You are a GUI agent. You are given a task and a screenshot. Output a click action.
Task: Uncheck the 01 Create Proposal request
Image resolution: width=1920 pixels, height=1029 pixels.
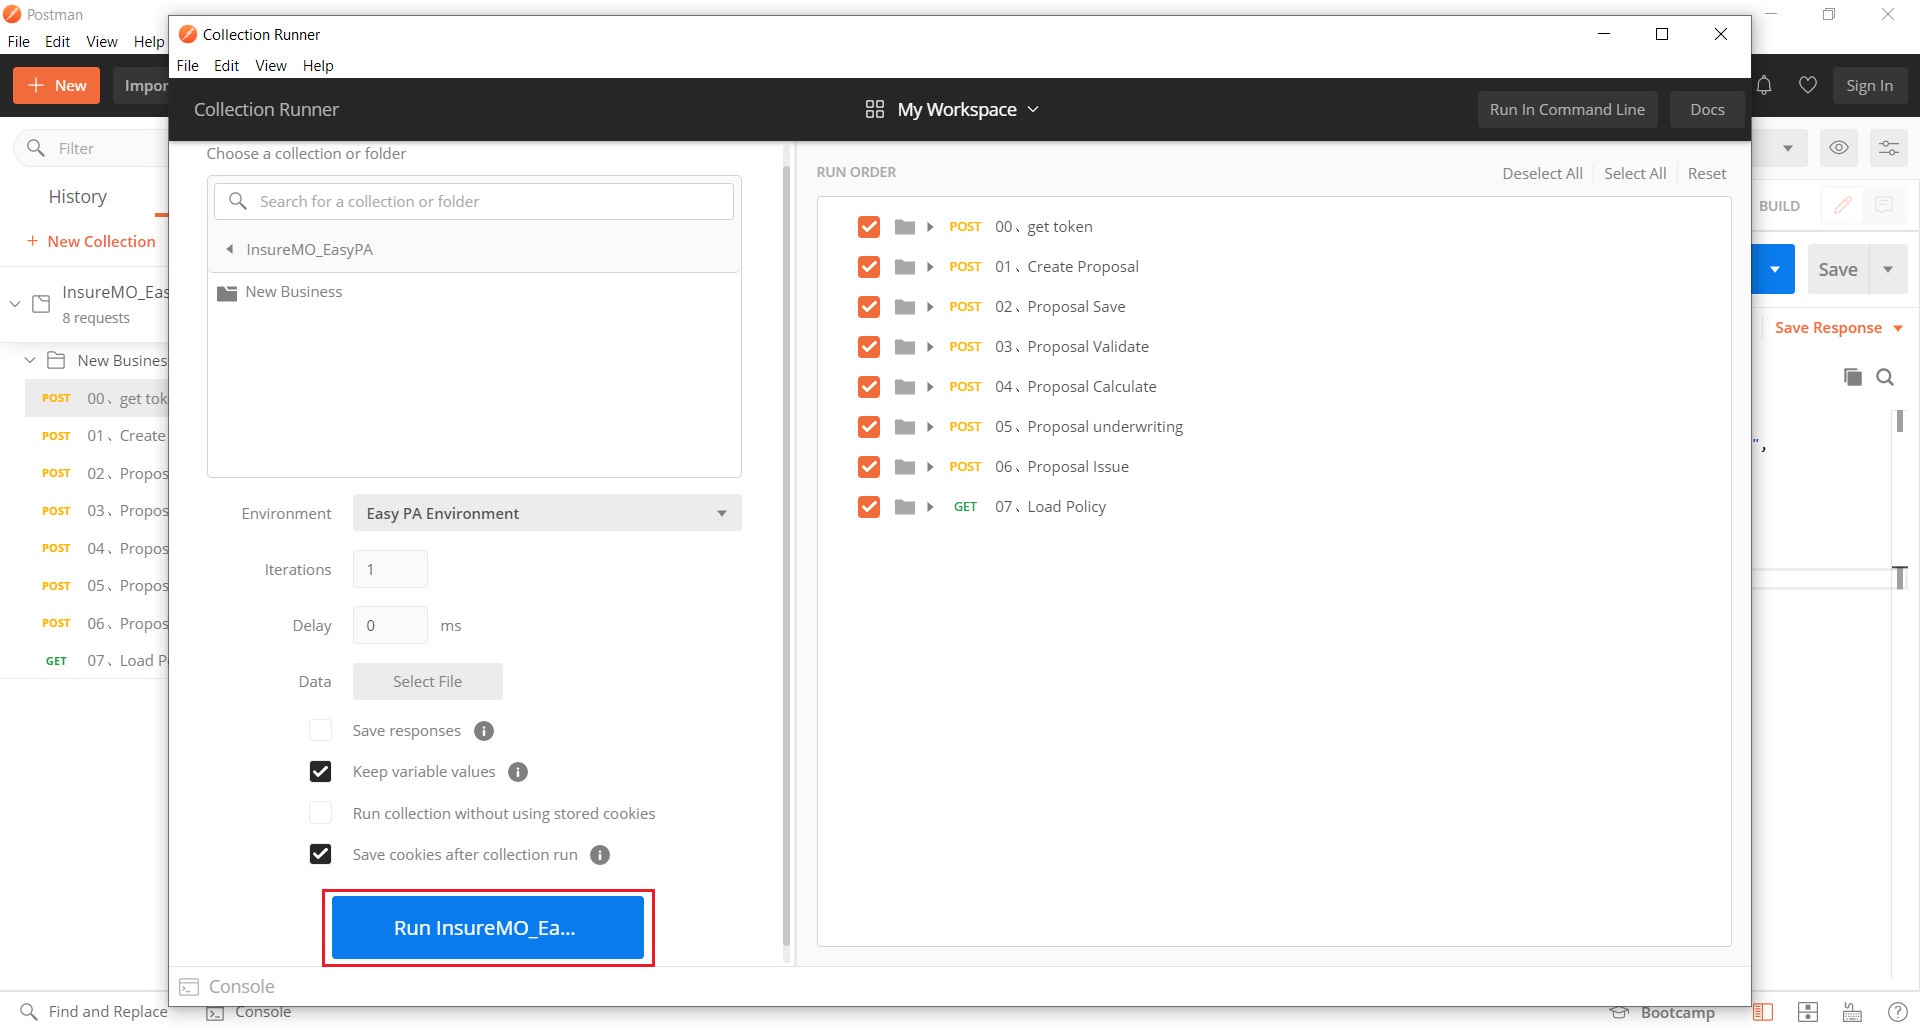(869, 267)
